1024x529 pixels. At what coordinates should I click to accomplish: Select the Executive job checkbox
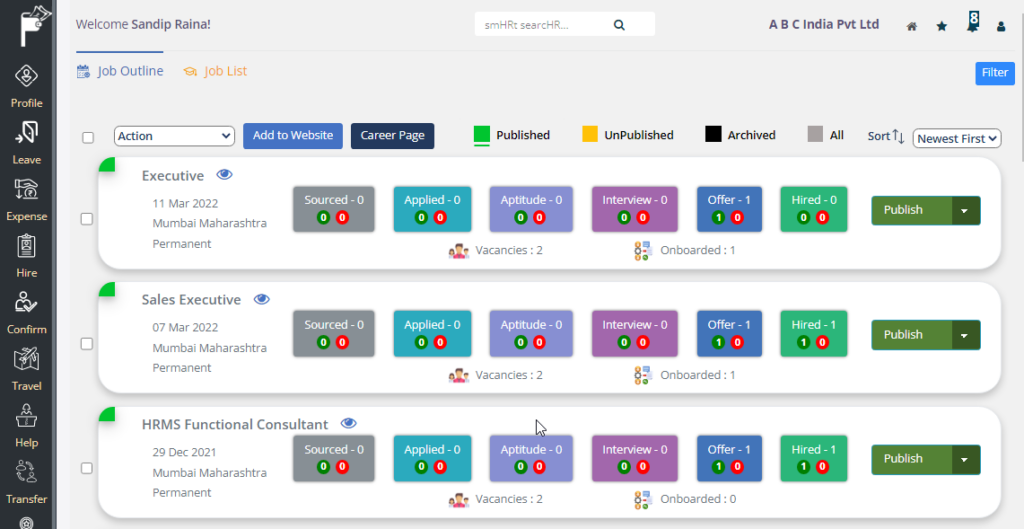86,219
